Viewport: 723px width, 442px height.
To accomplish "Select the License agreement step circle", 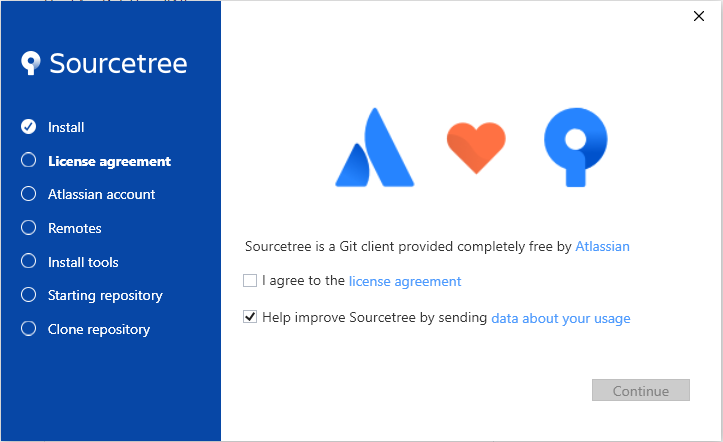I will [x=29, y=160].
